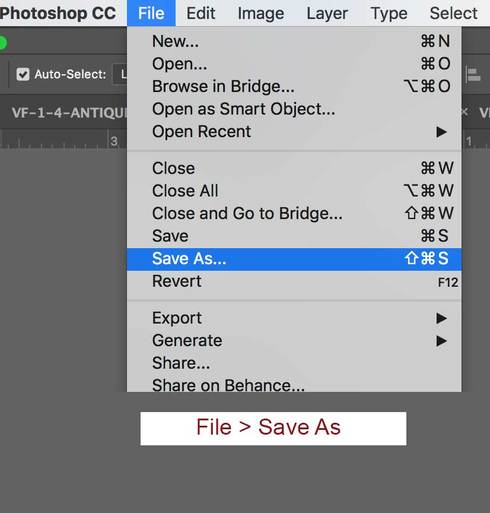490x513 pixels.
Task: Select the VF-1-4-ANTIQUE document tab
Action: coord(69,113)
